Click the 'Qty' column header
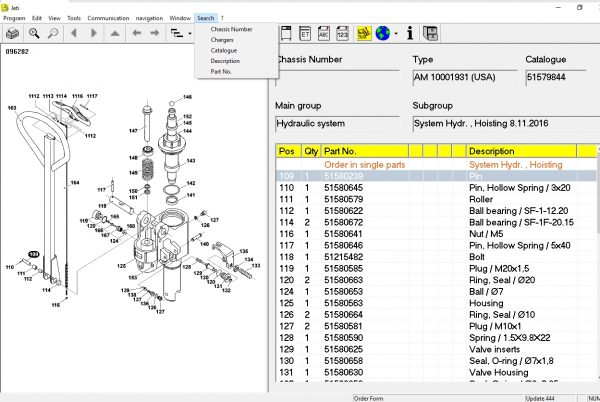The width and height of the screenshot is (600, 402). [311, 151]
